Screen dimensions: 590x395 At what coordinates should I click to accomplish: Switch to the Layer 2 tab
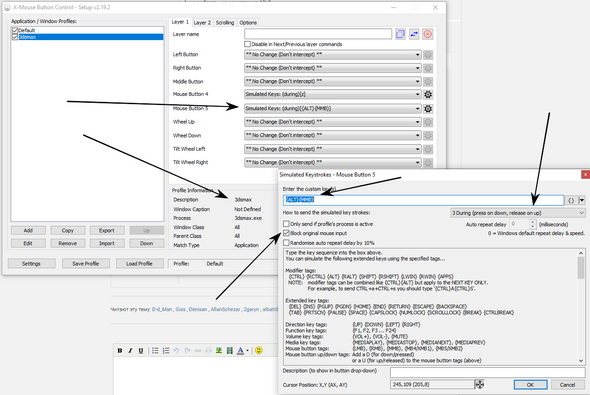click(202, 23)
